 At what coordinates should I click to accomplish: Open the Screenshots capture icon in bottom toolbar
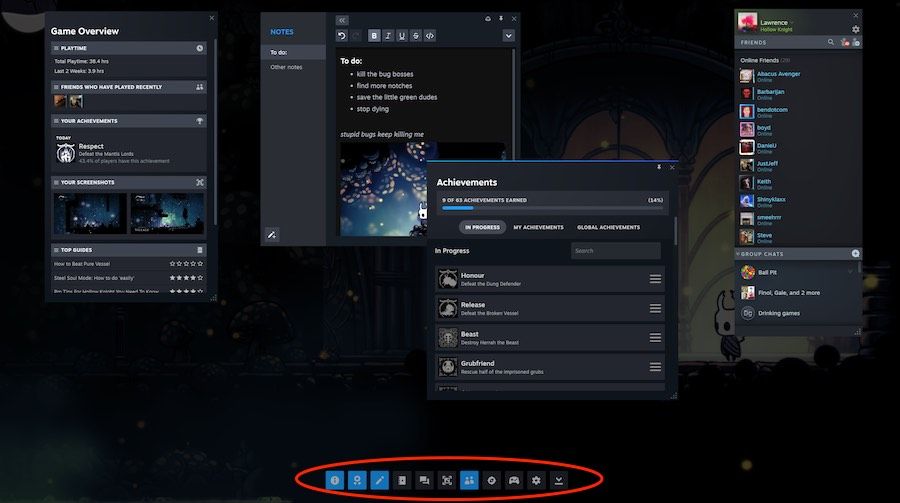[x=447, y=480]
